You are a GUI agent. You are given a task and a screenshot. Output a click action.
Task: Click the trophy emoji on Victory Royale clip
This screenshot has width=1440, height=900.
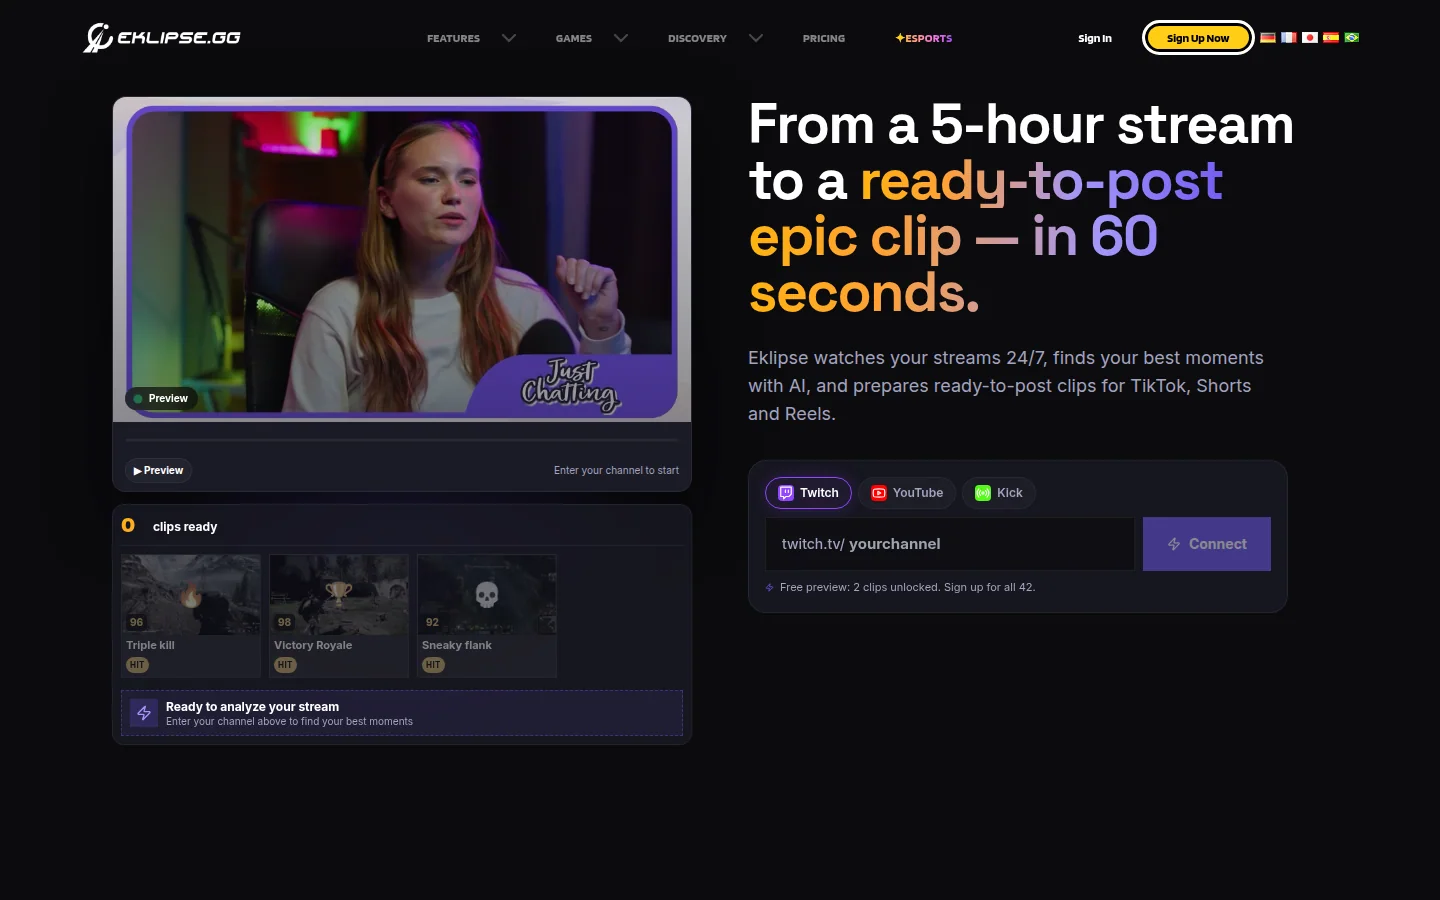tap(339, 595)
